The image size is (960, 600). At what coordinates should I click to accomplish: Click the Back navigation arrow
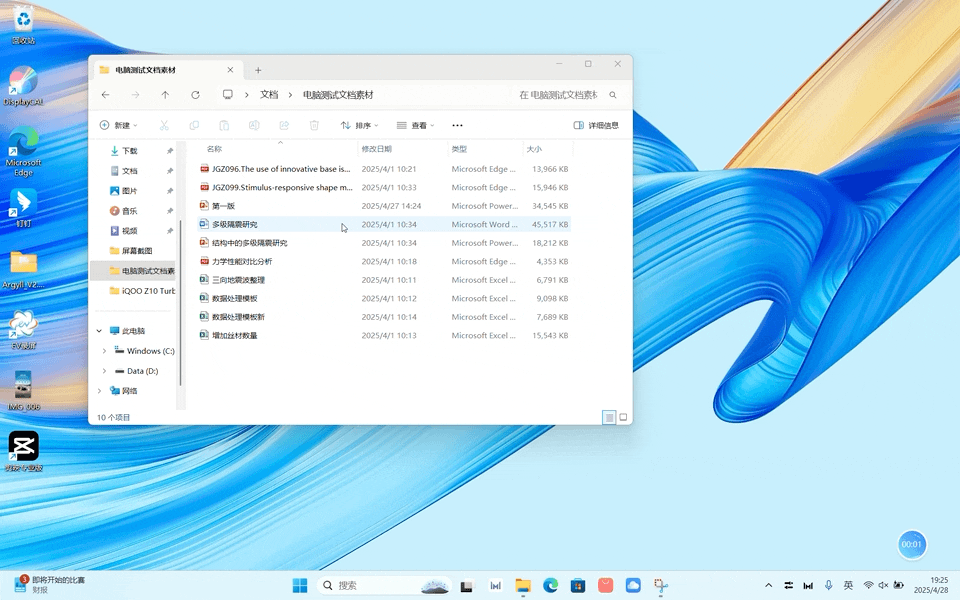105,95
